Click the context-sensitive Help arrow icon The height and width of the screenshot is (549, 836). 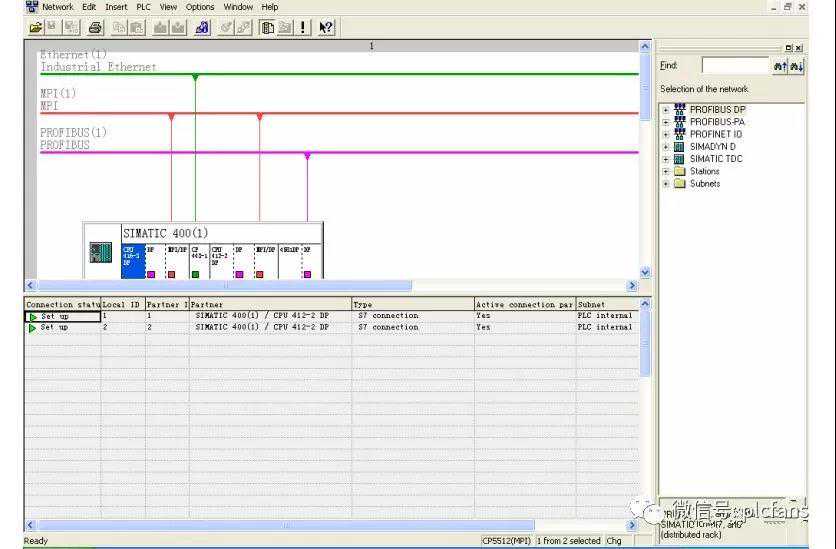tap(326, 28)
